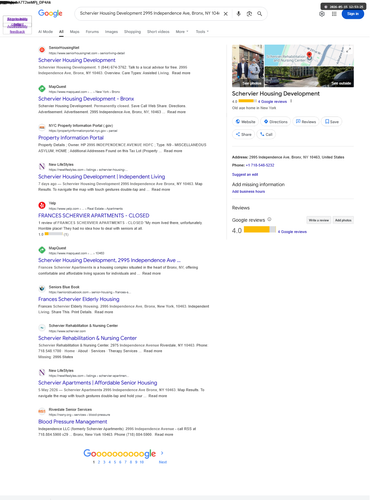Click the Website button in knowledge panel
The image size is (374, 500).
click(x=245, y=122)
